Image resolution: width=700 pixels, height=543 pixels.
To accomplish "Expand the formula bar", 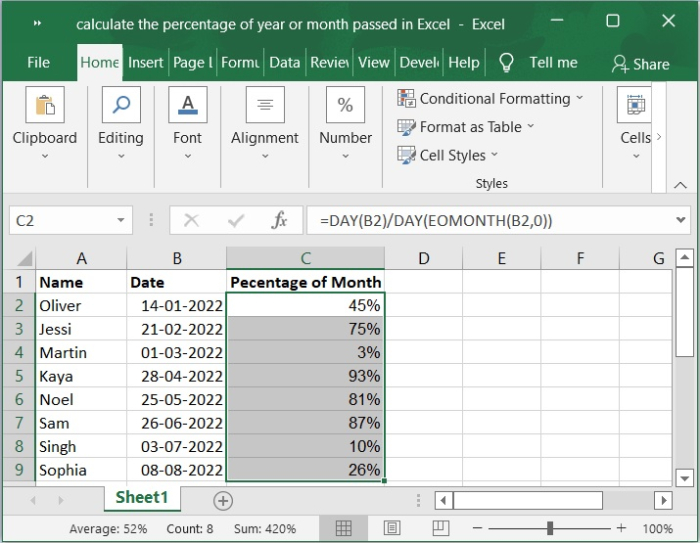I will pyautogui.click(x=680, y=220).
